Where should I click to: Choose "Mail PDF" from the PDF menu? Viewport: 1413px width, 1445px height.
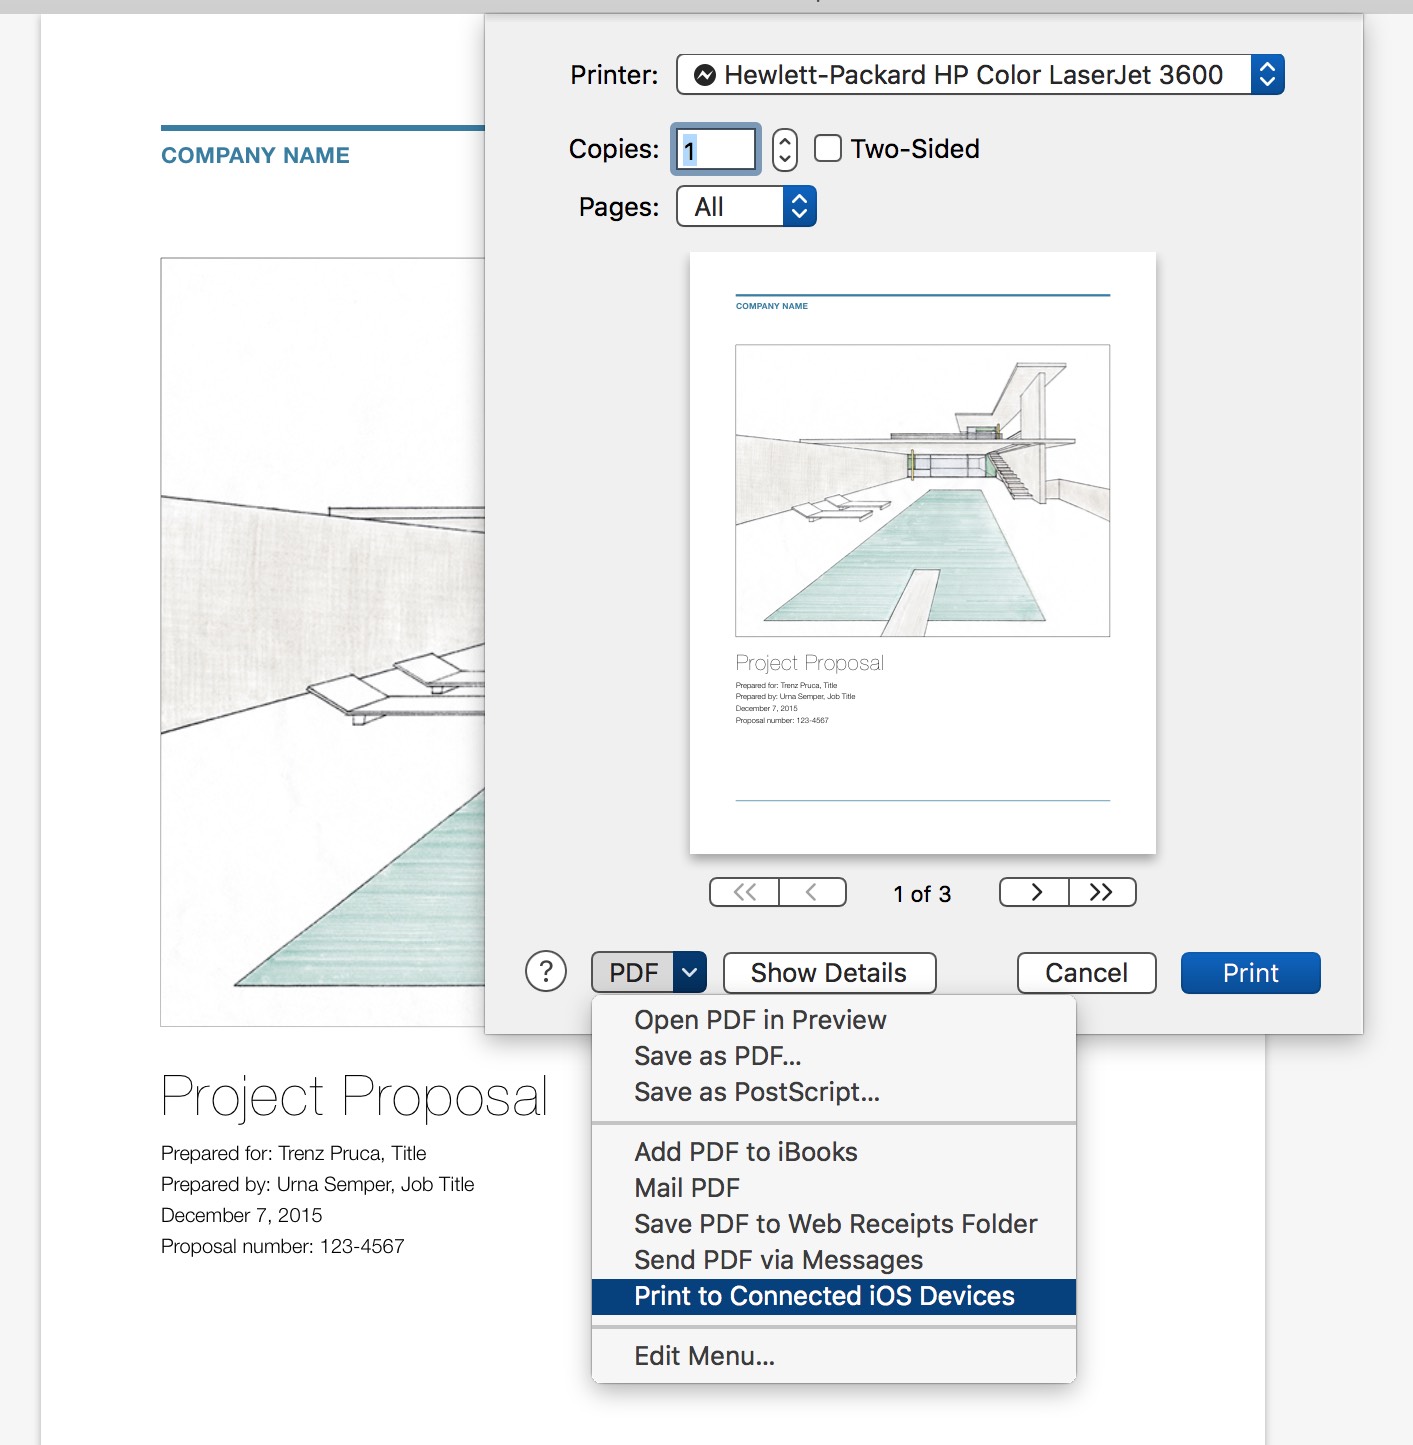pyautogui.click(x=686, y=1188)
